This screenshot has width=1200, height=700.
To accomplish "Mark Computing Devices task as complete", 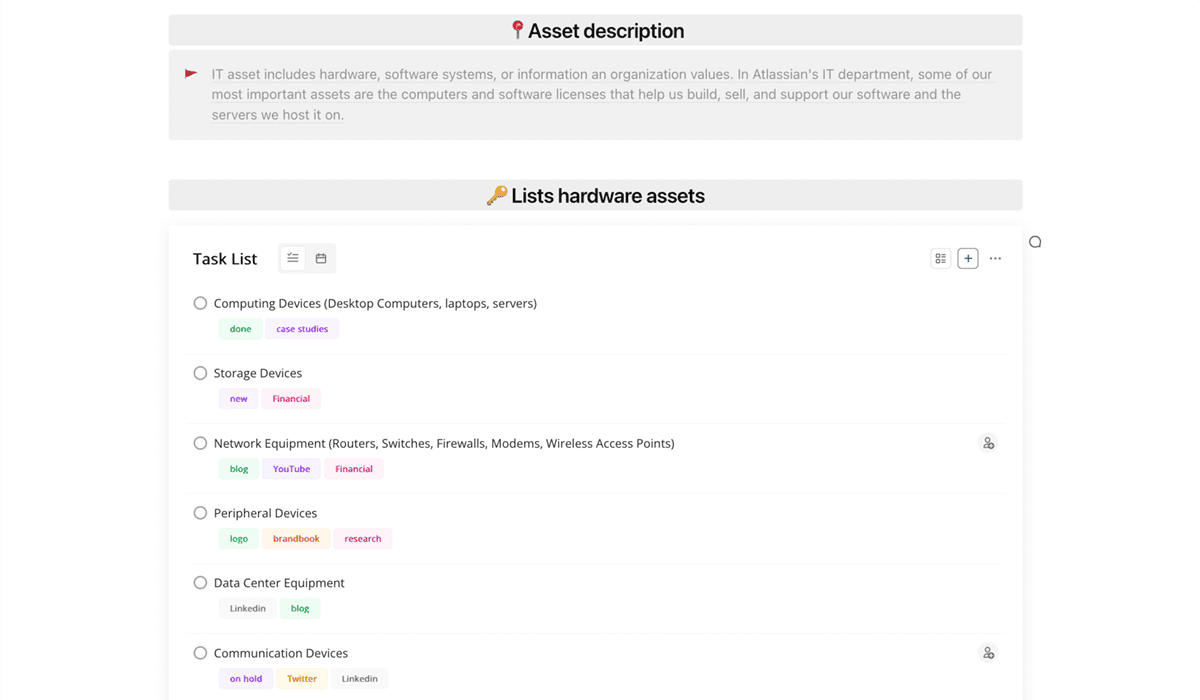I will (x=200, y=303).
